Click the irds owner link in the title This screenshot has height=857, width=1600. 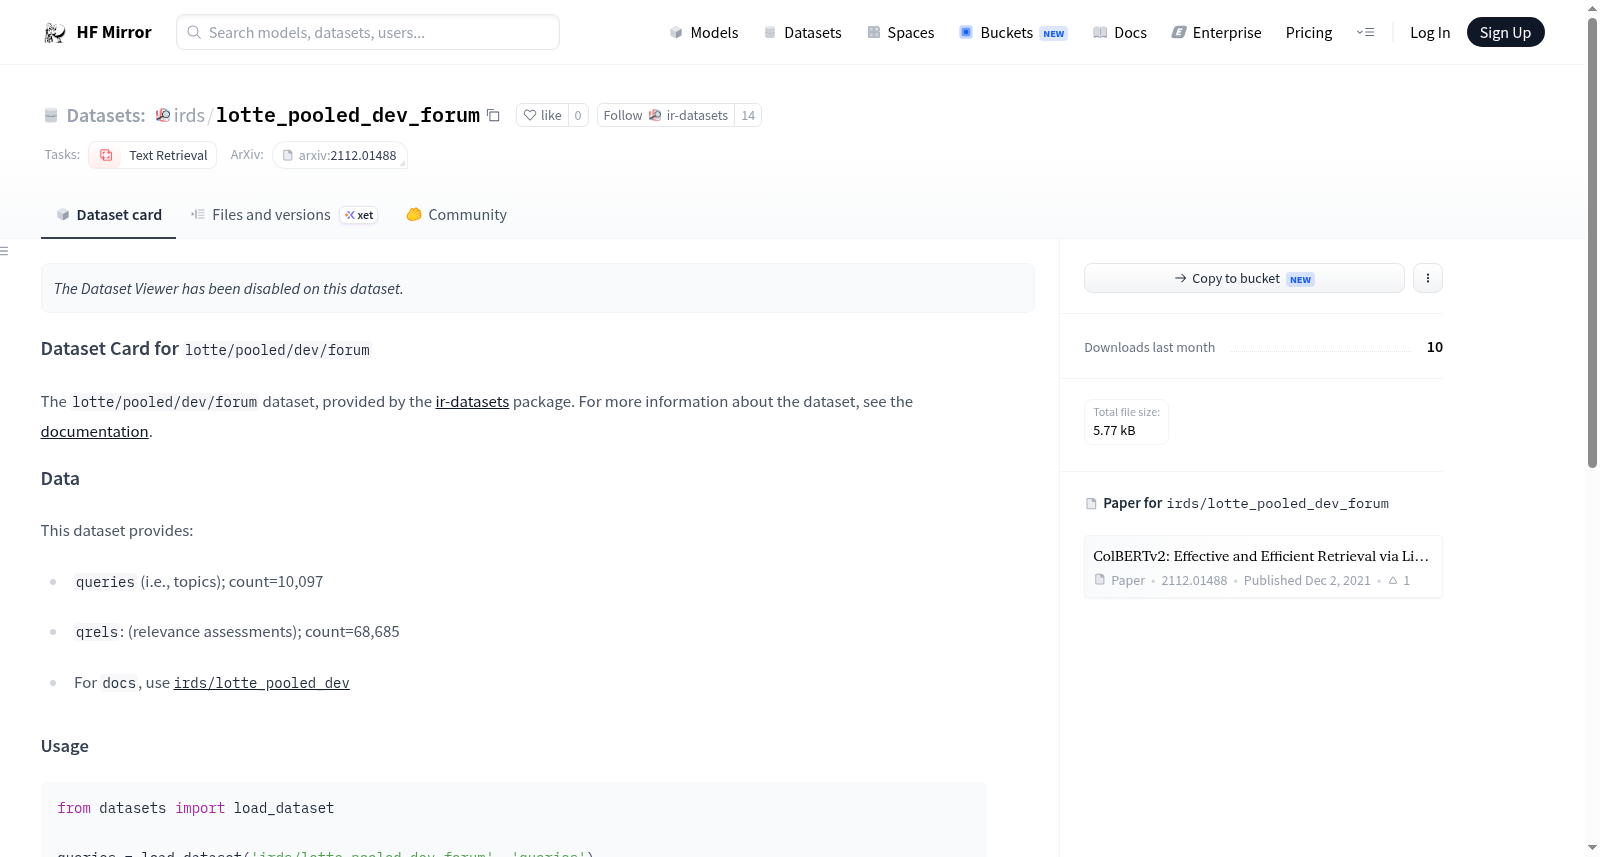click(x=189, y=115)
